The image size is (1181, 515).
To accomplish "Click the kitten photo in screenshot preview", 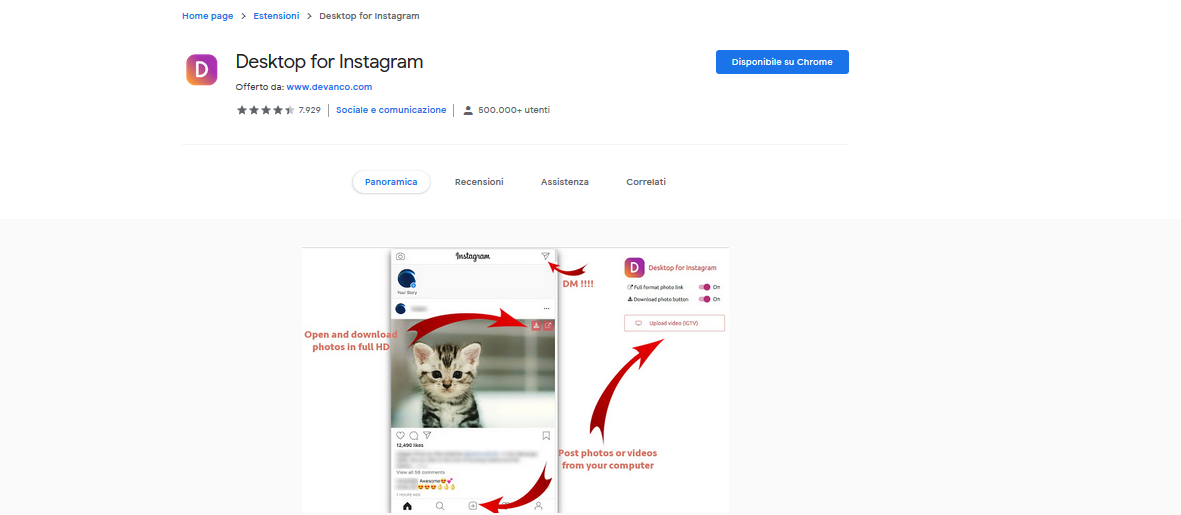I will coord(473,373).
